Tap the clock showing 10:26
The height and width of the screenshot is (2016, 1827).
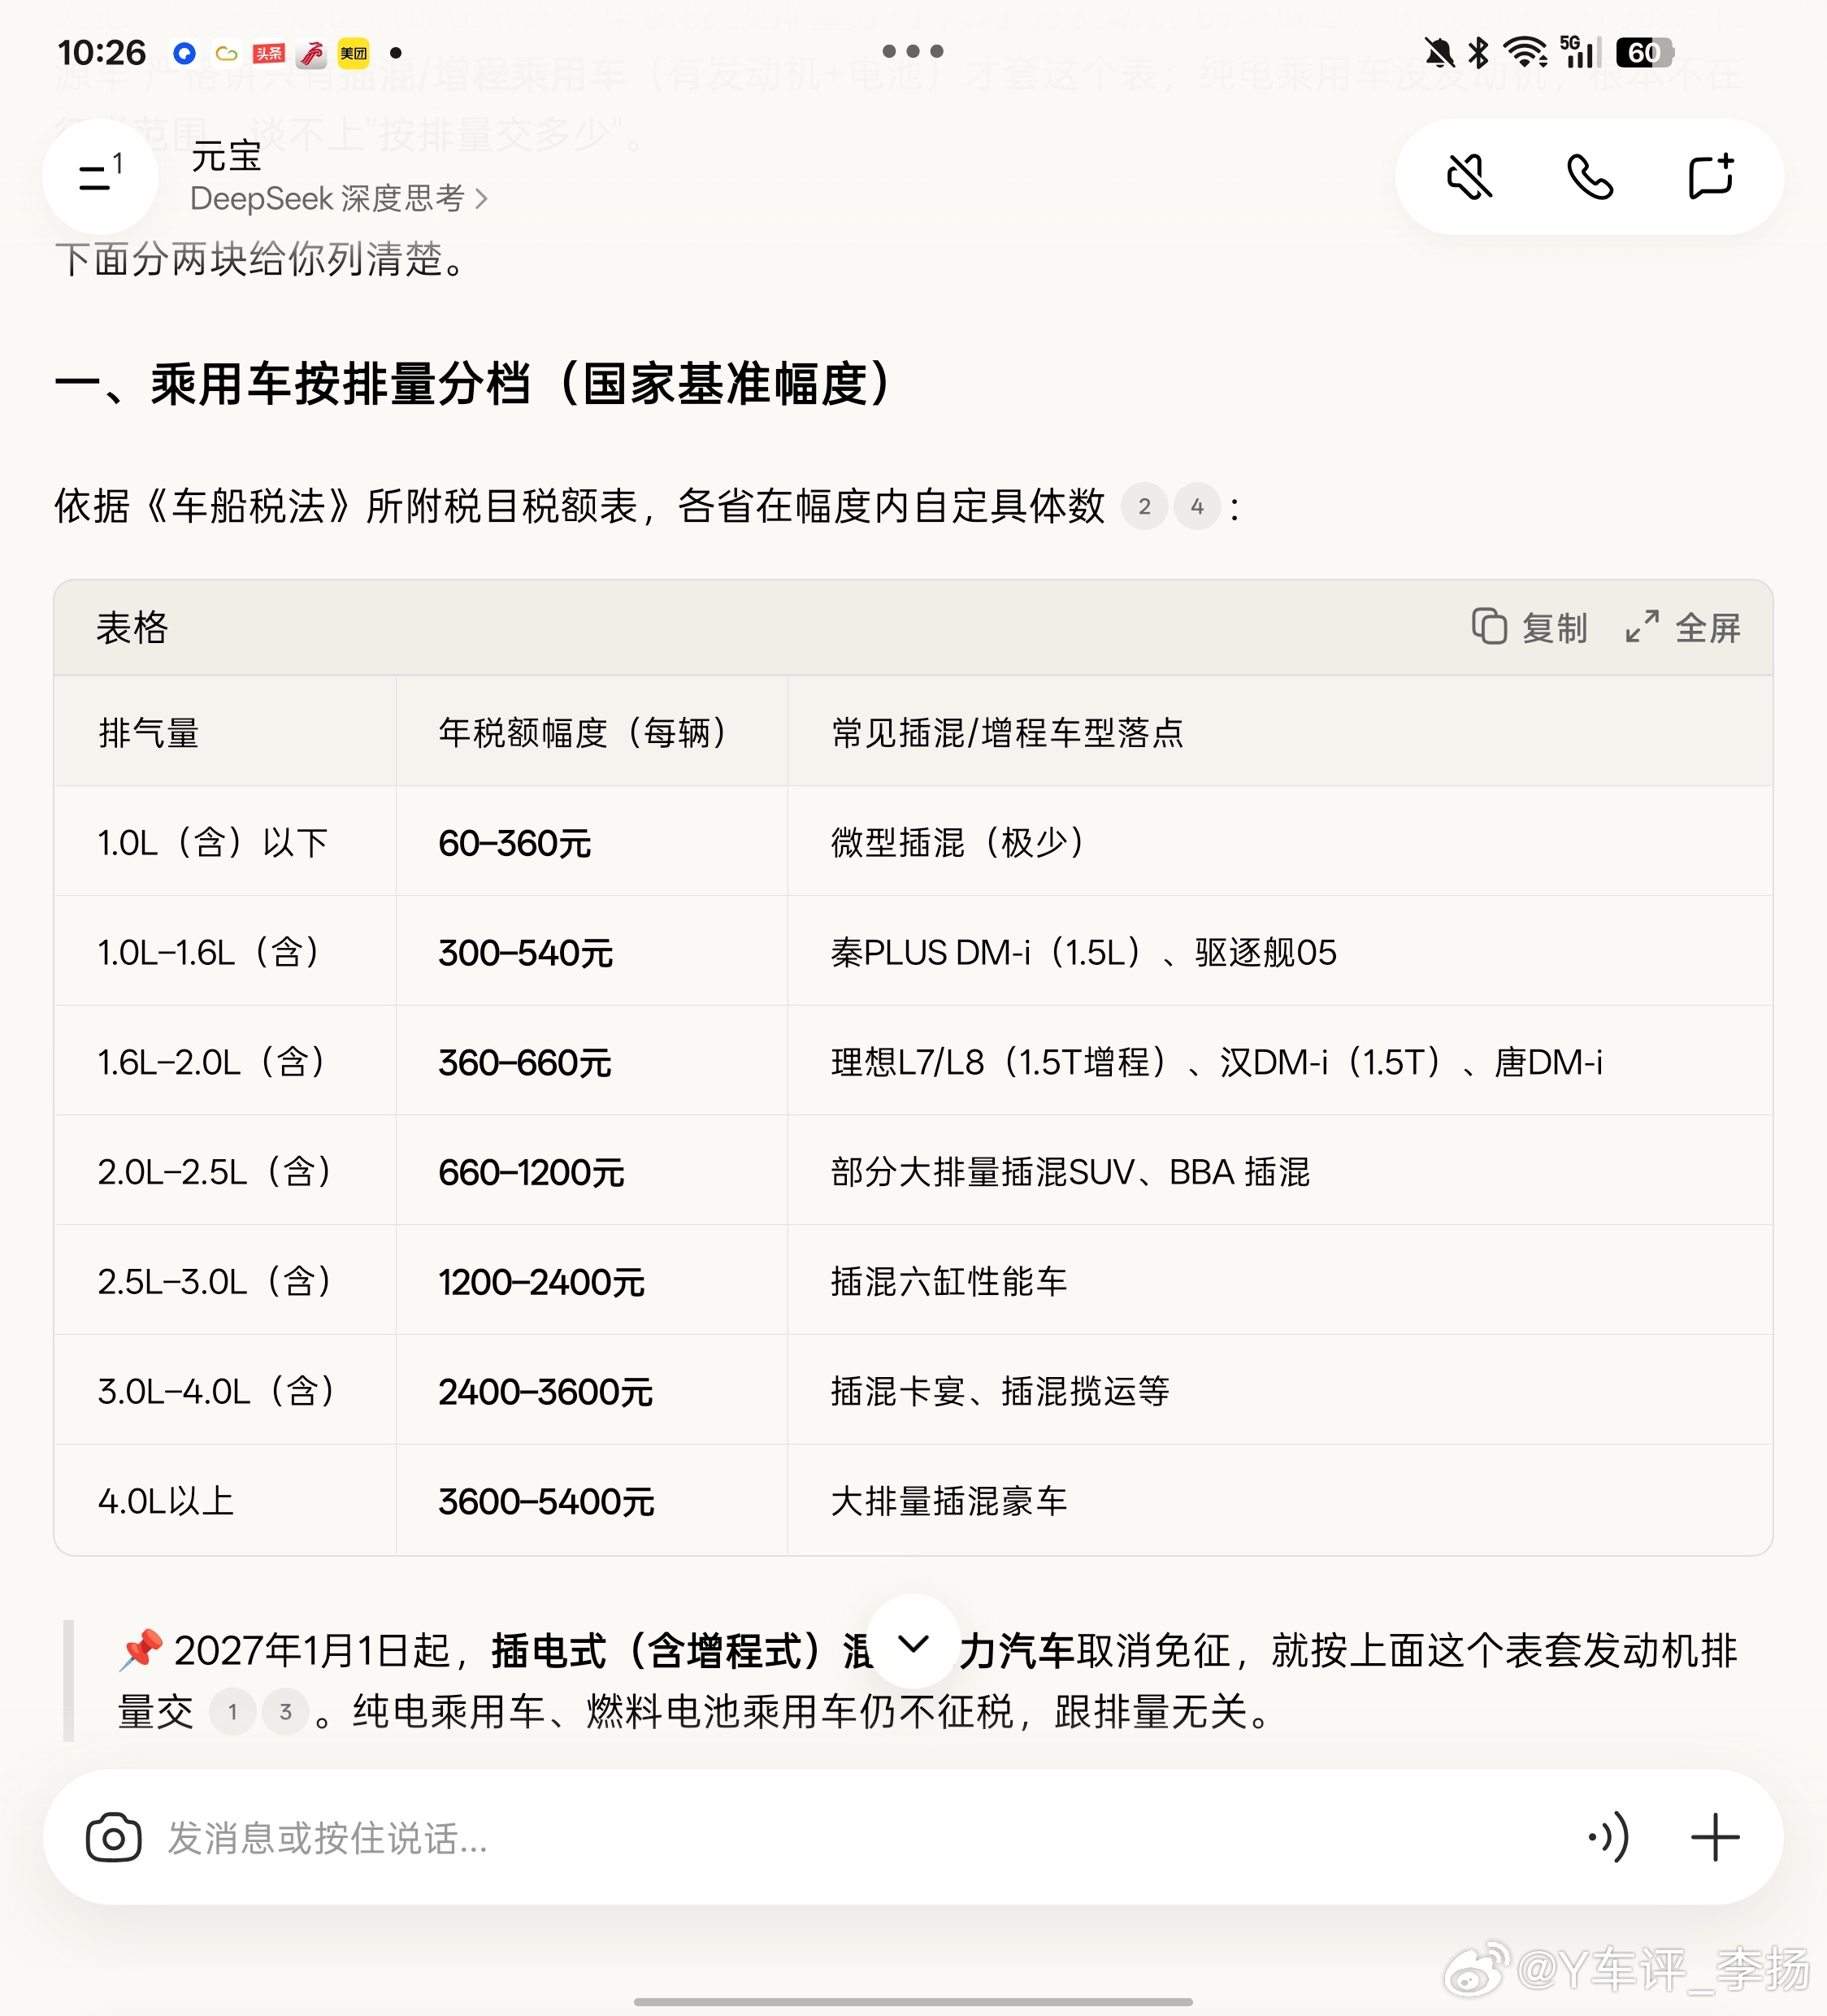[101, 52]
